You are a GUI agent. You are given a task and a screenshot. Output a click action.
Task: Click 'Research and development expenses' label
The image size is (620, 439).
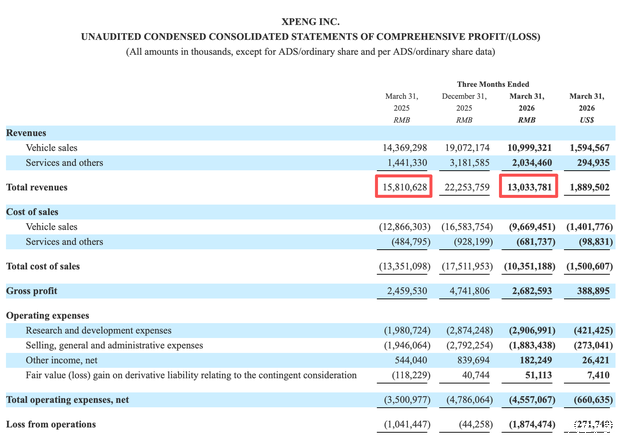pyautogui.click(x=98, y=331)
